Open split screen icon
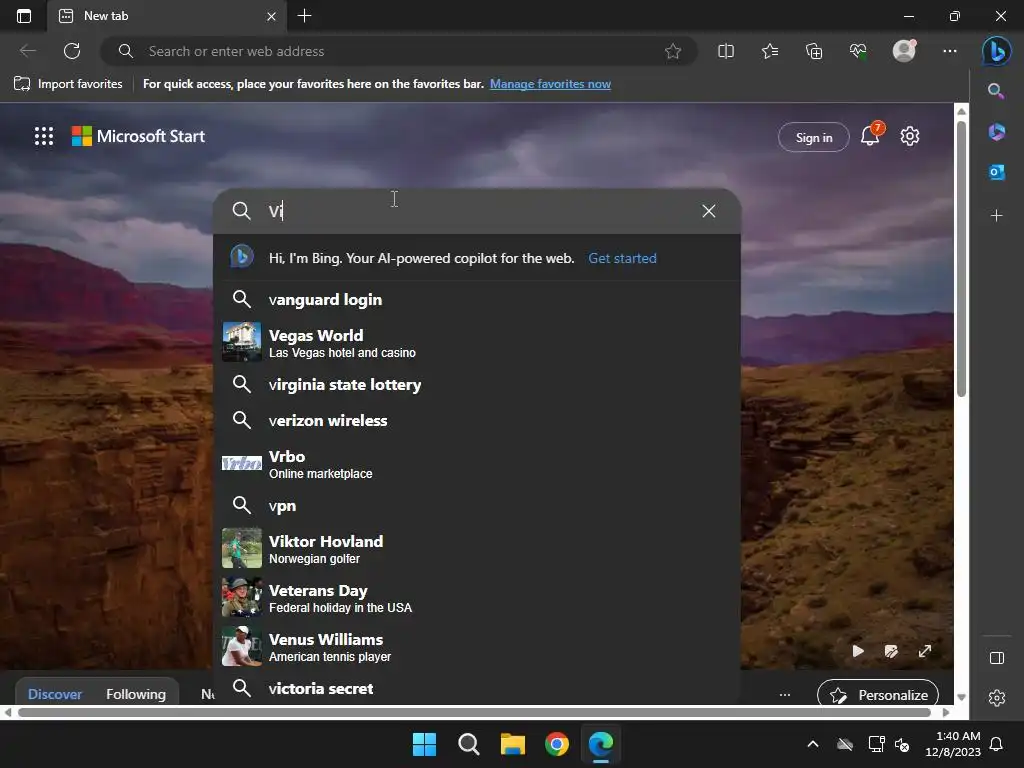This screenshot has width=1024, height=768. pos(726,51)
